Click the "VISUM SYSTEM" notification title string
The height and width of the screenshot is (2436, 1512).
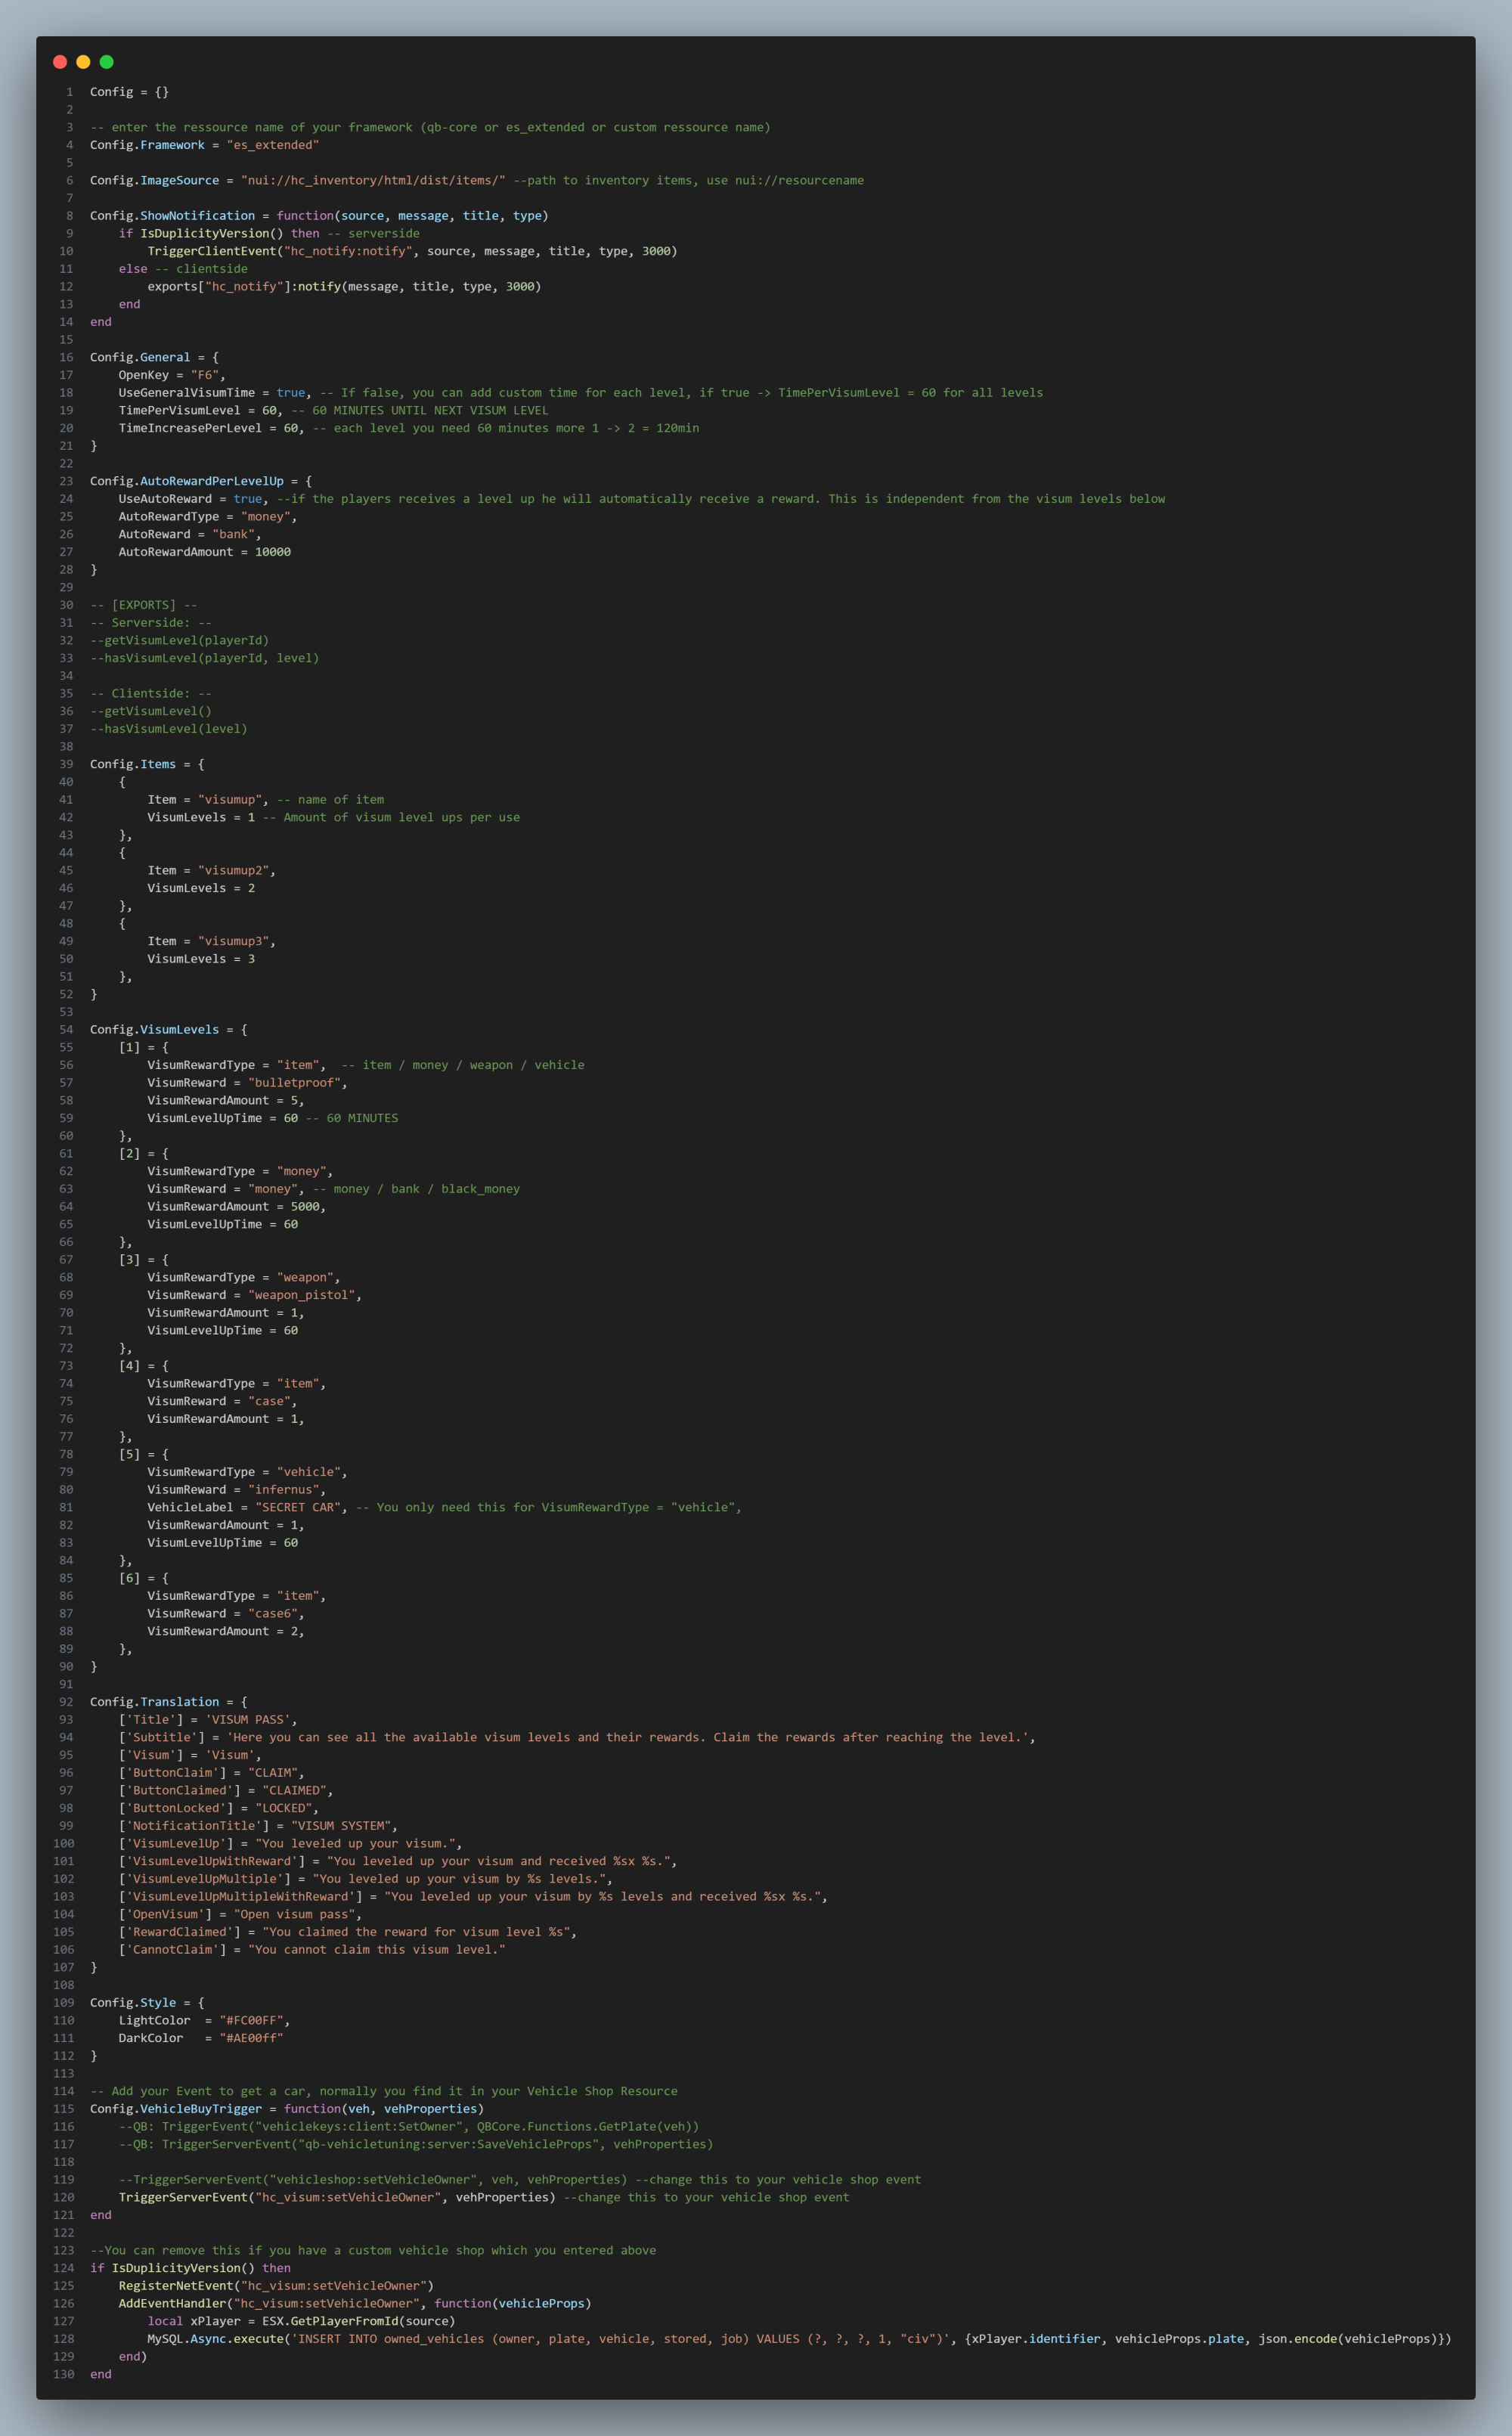[341, 1826]
